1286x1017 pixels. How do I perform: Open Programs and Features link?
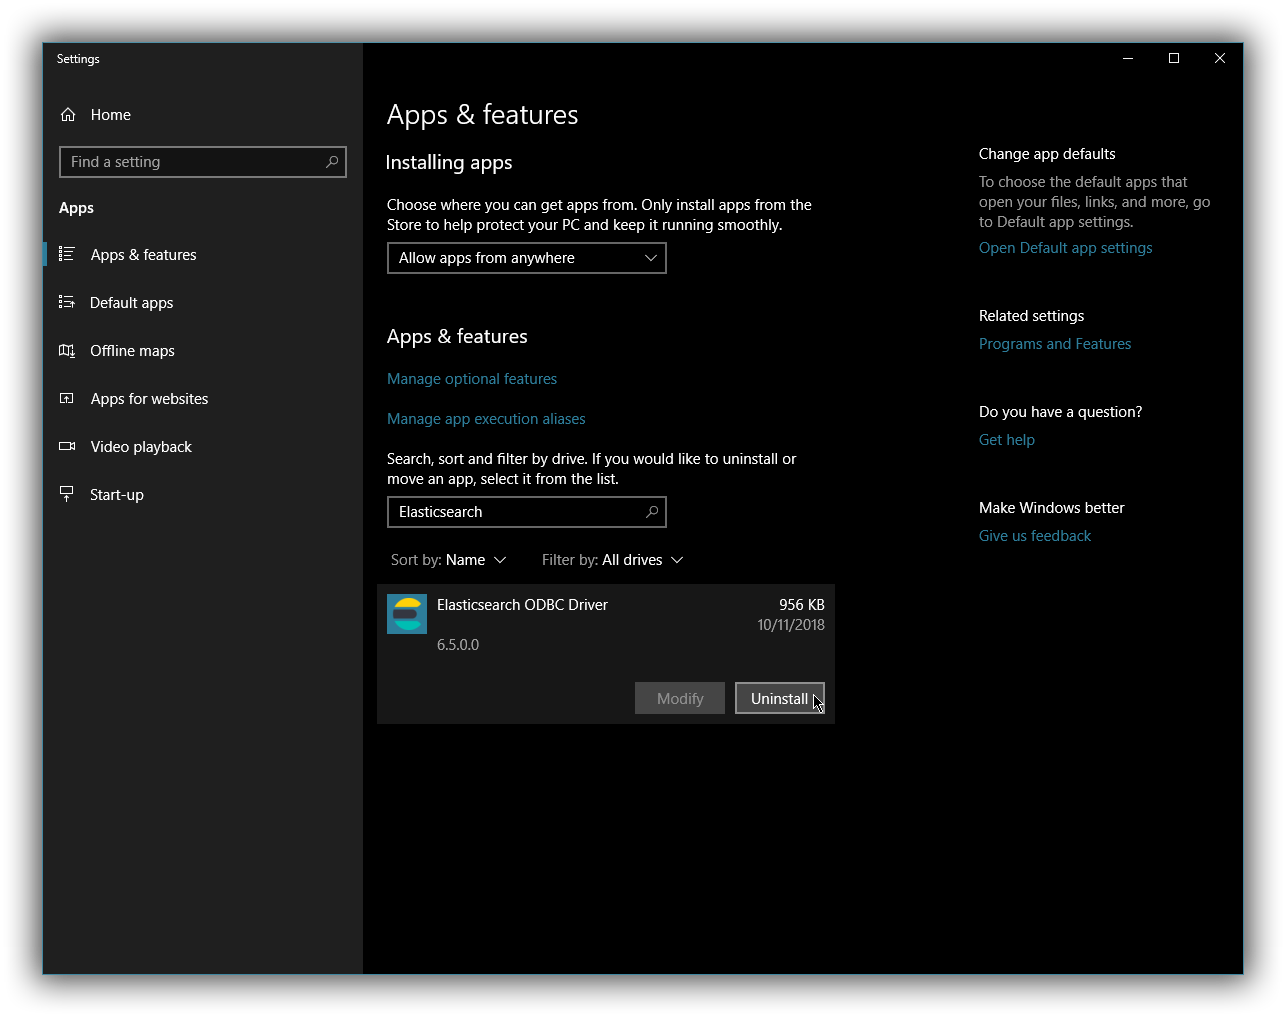(1055, 344)
